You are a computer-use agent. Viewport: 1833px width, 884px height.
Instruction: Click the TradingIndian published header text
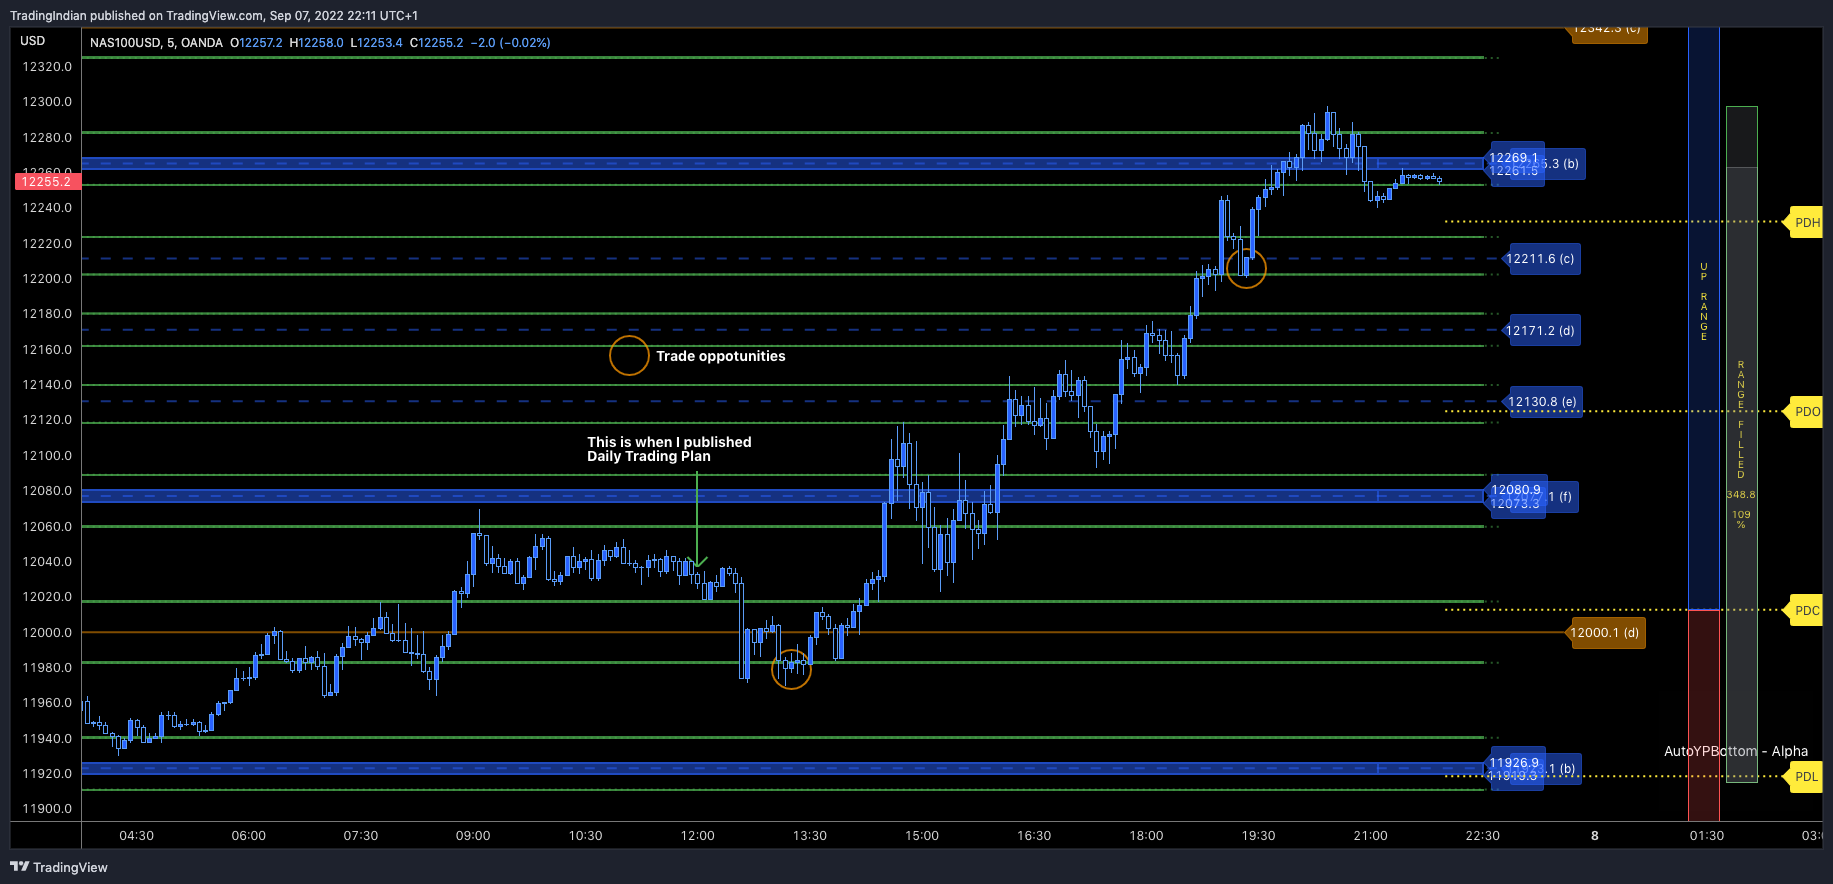coord(214,15)
